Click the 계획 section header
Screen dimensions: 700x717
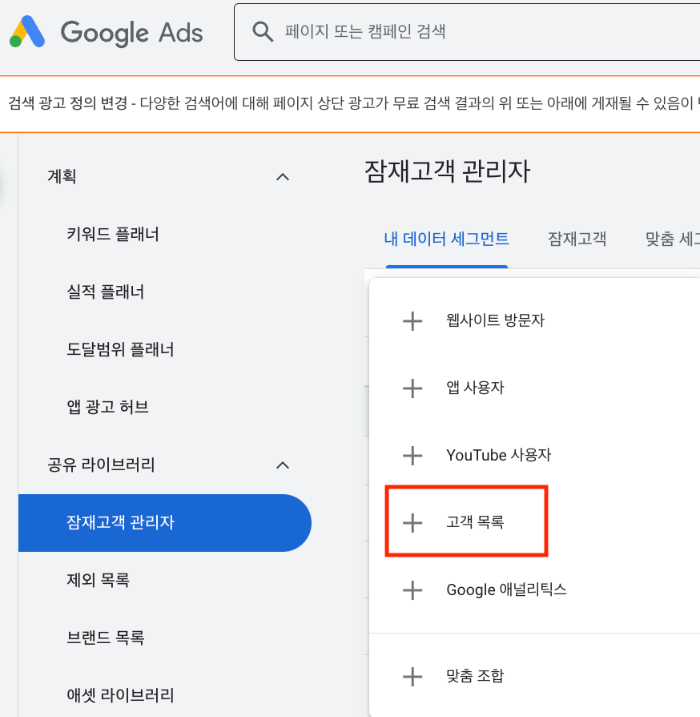pos(62,177)
